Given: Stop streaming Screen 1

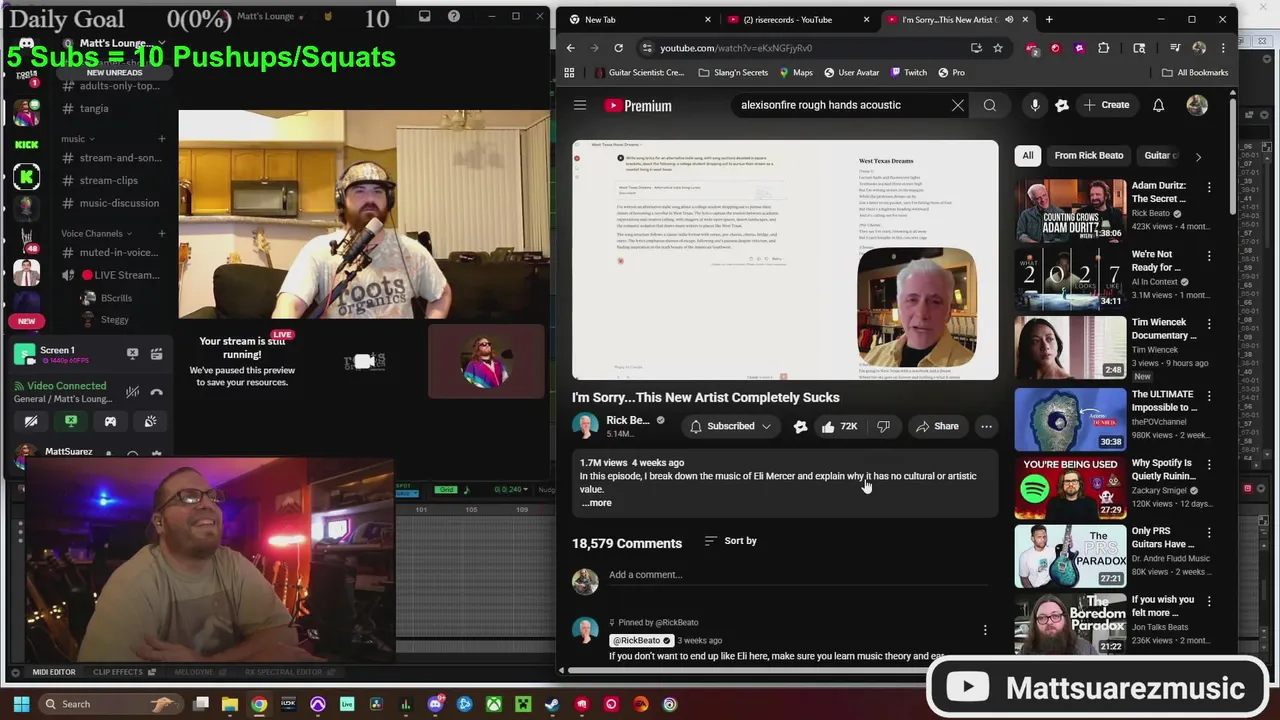Looking at the screenshot, I should coord(132,354).
